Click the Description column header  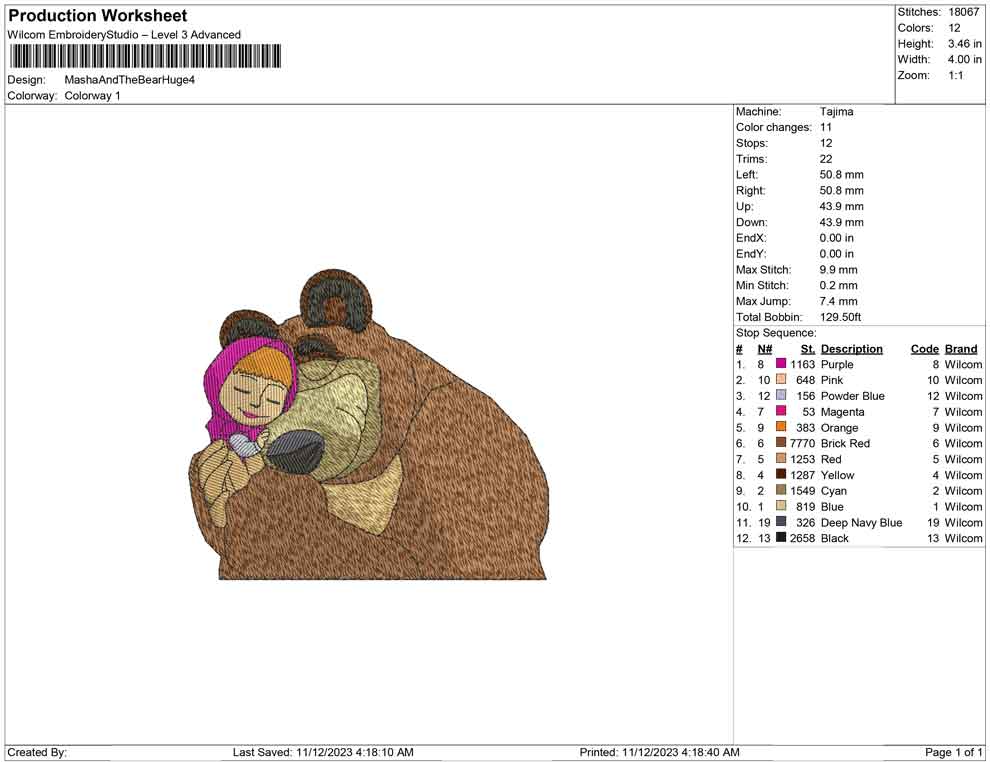click(852, 348)
